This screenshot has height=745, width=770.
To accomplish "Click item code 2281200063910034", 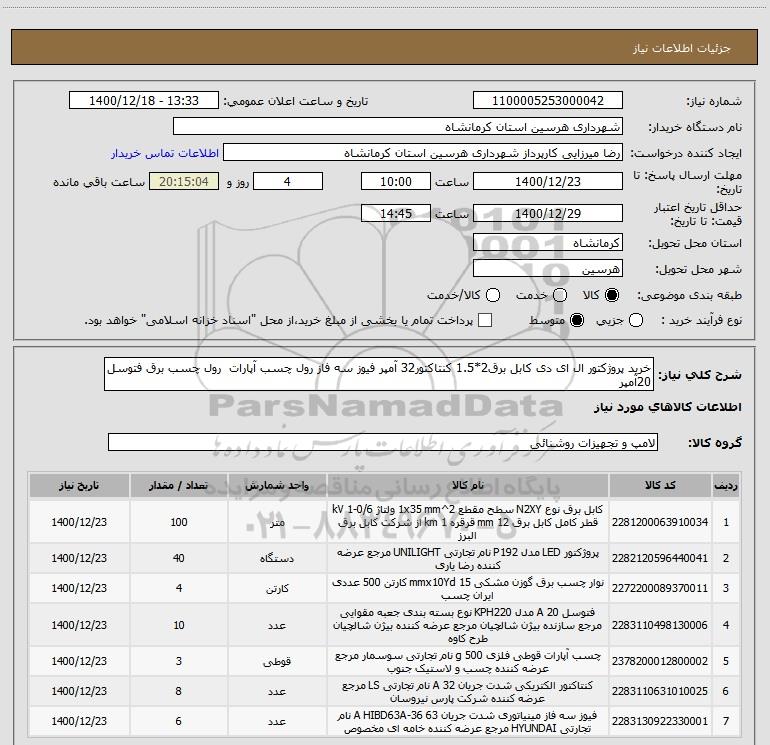I will [x=660, y=522].
